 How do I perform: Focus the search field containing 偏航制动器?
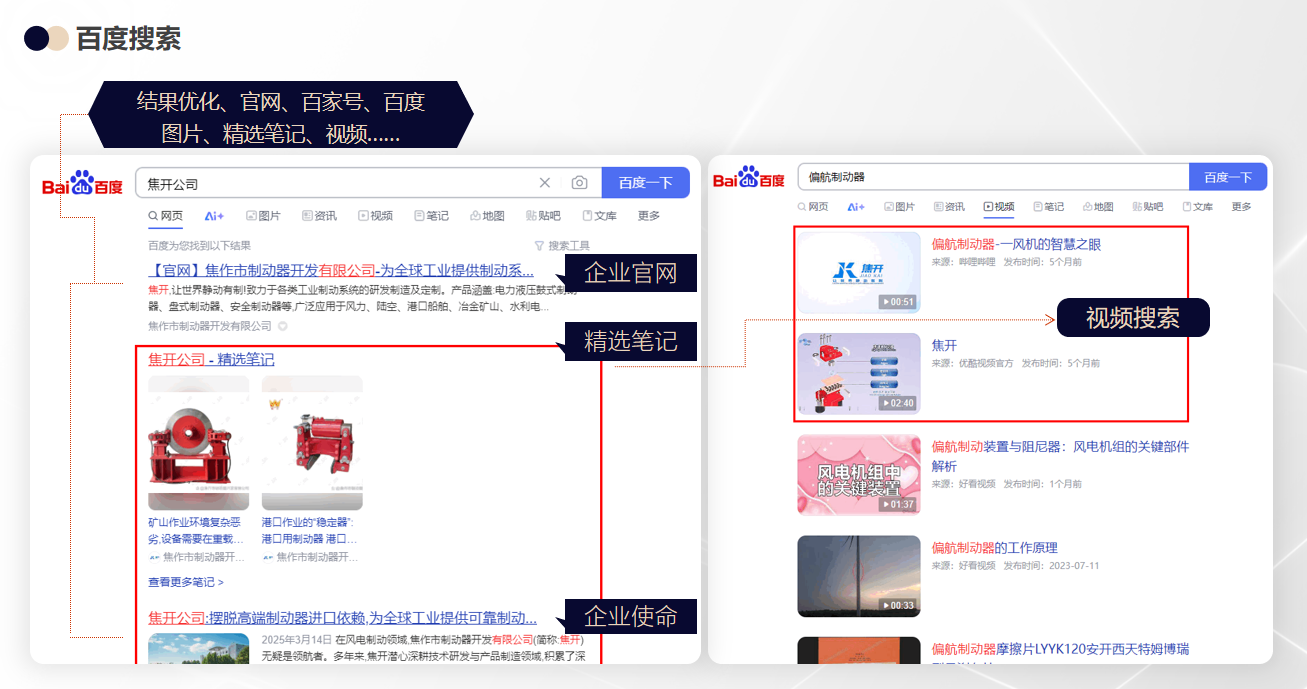point(993,177)
